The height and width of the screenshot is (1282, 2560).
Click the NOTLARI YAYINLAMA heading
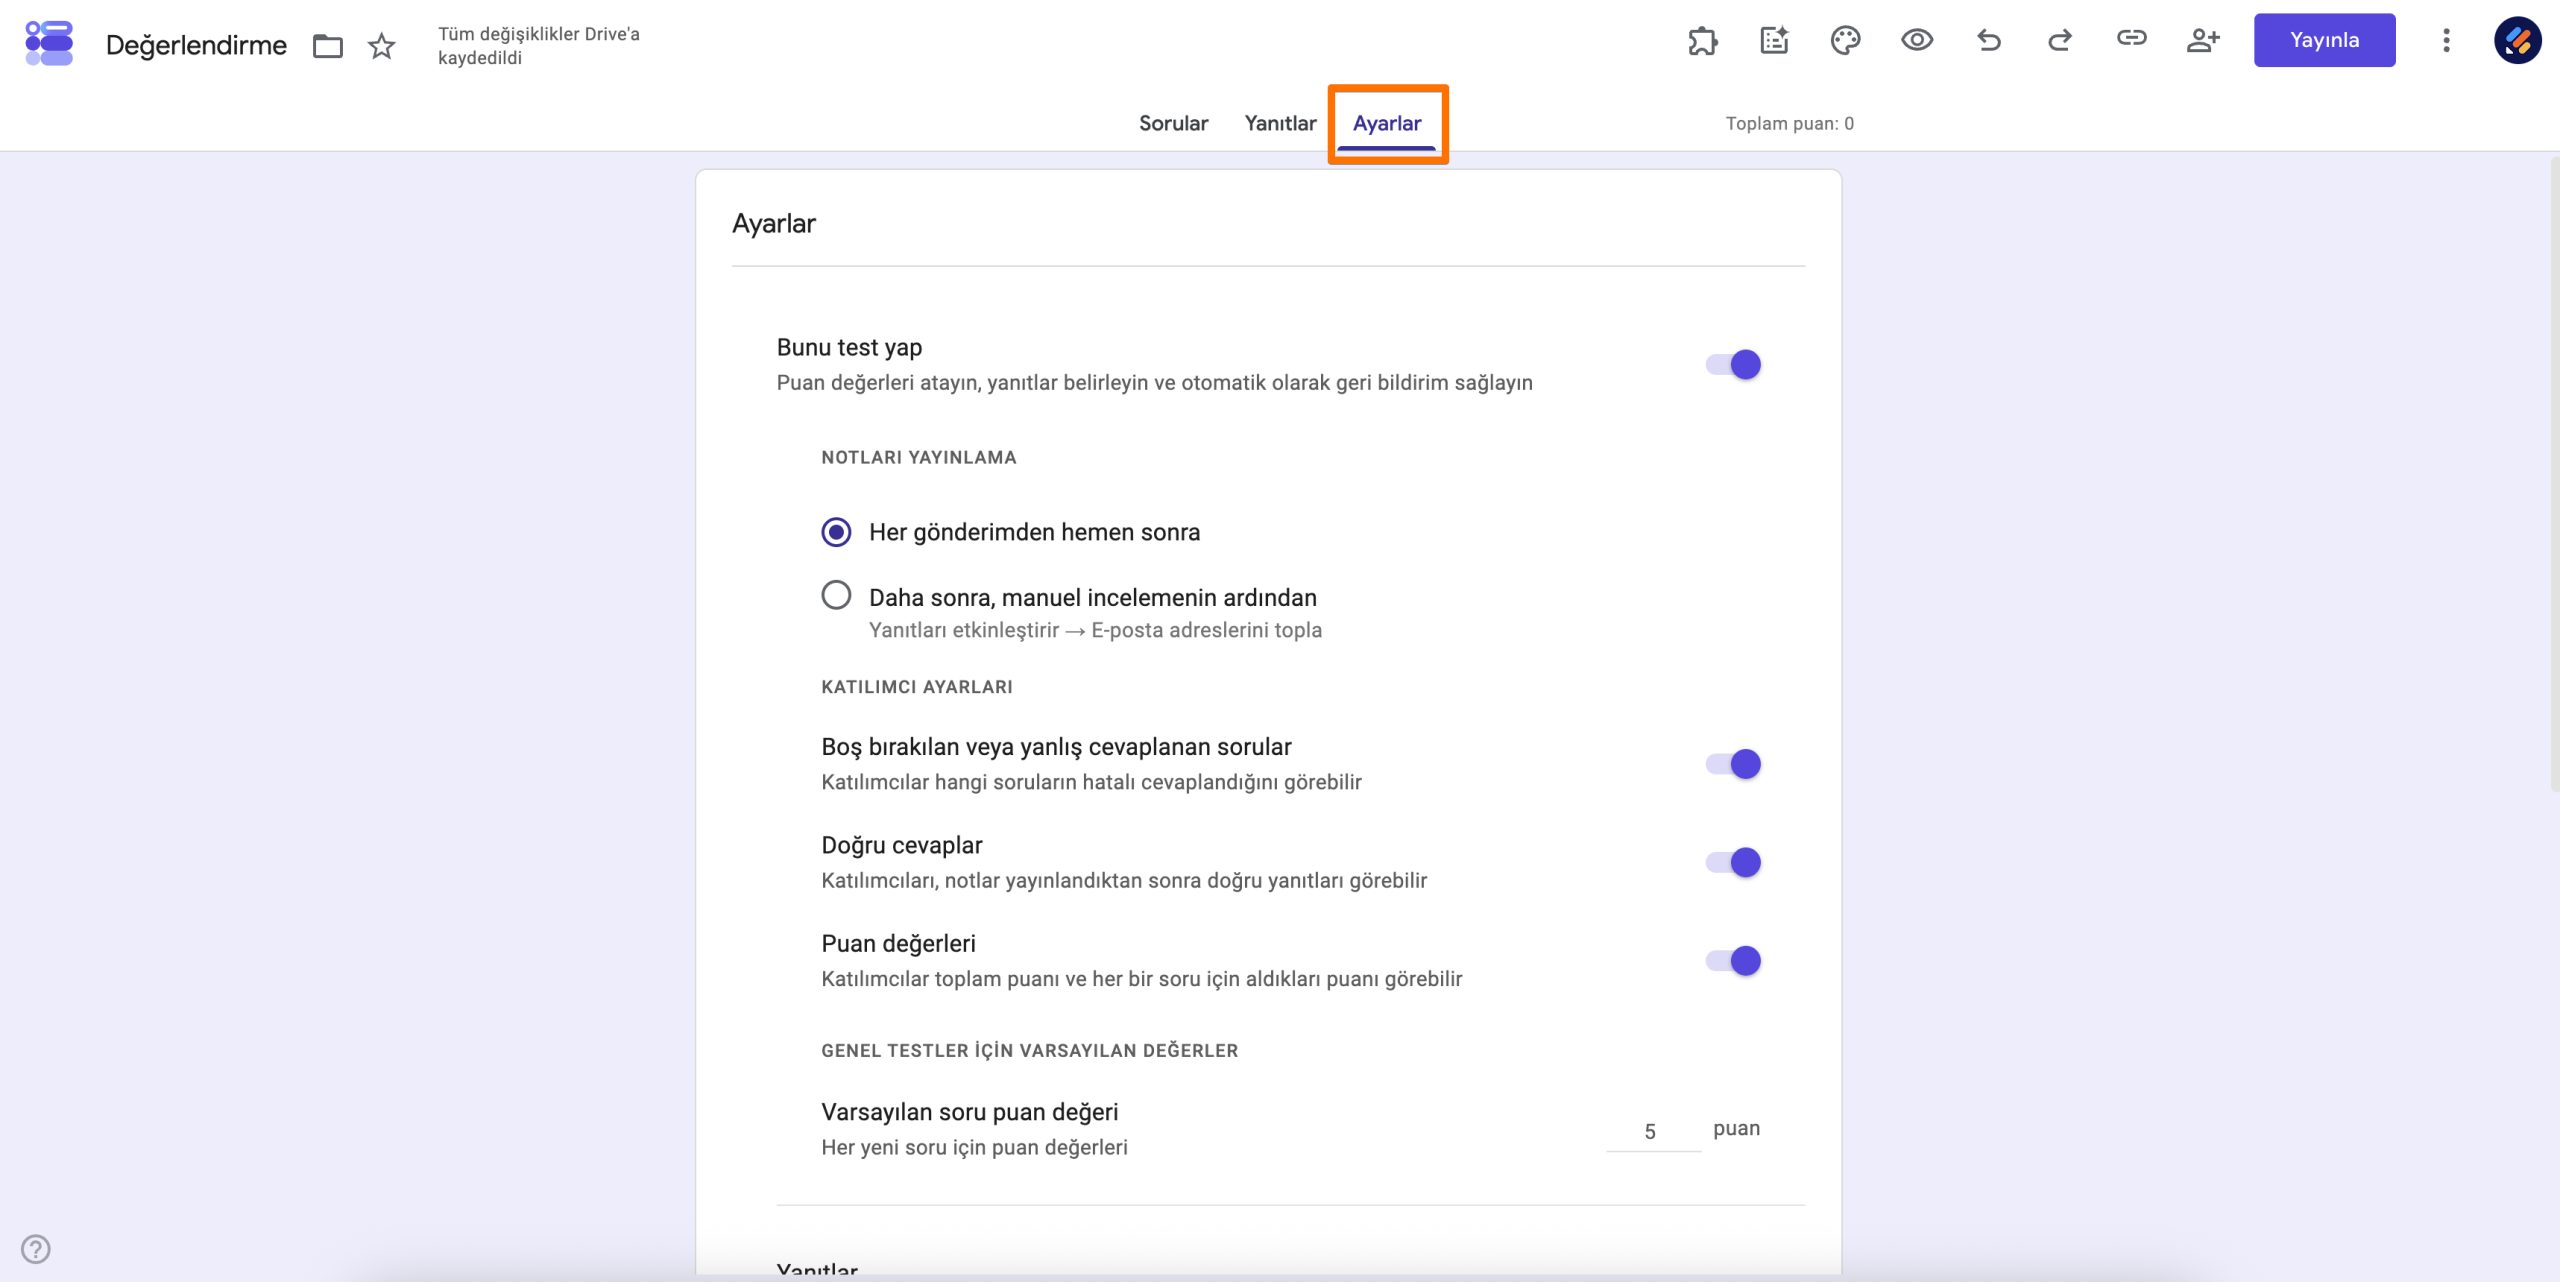(x=919, y=457)
